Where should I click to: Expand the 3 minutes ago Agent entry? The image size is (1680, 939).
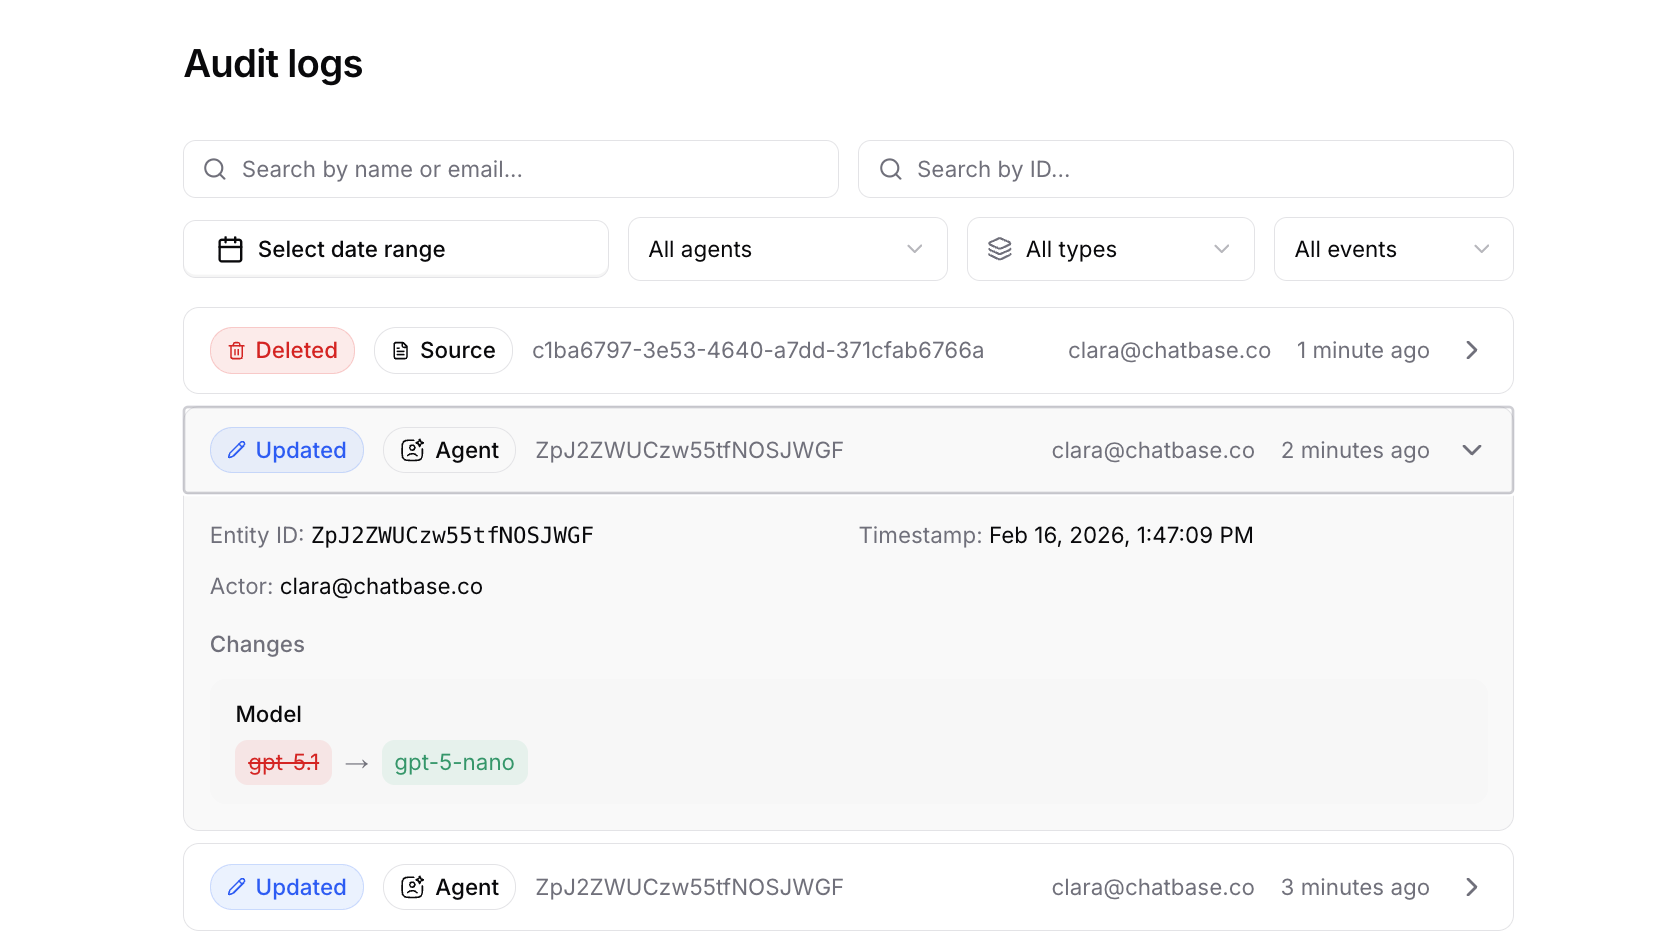pos(1471,887)
